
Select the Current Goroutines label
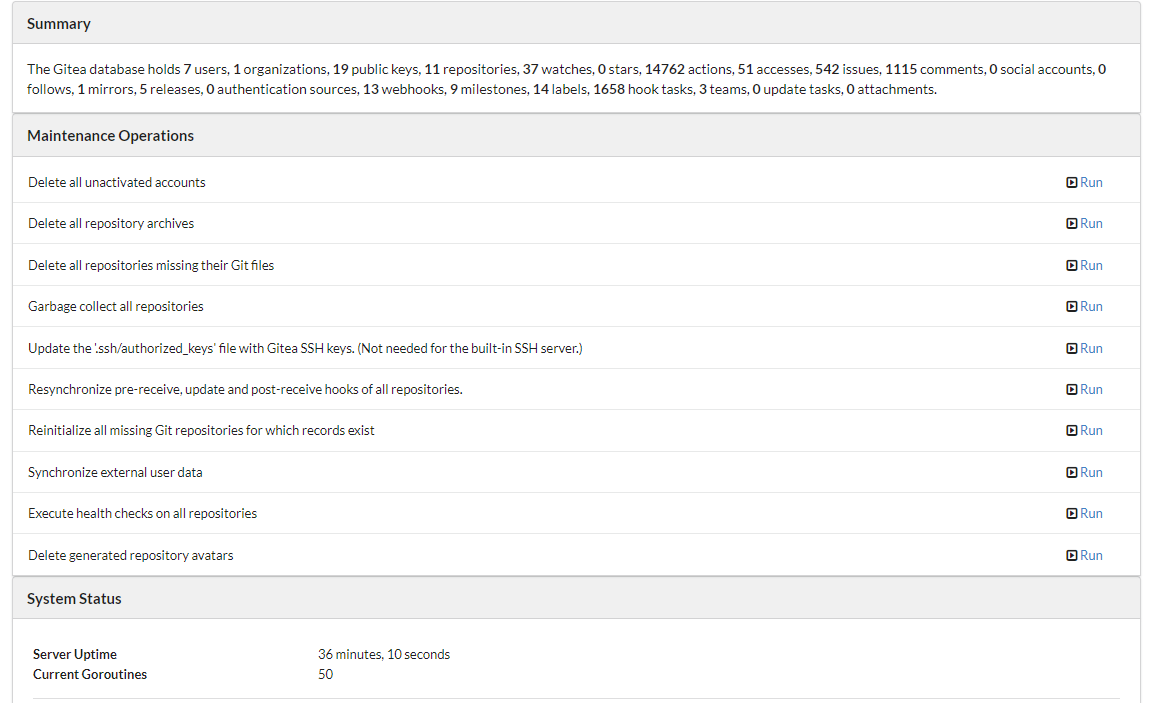(x=90, y=674)
